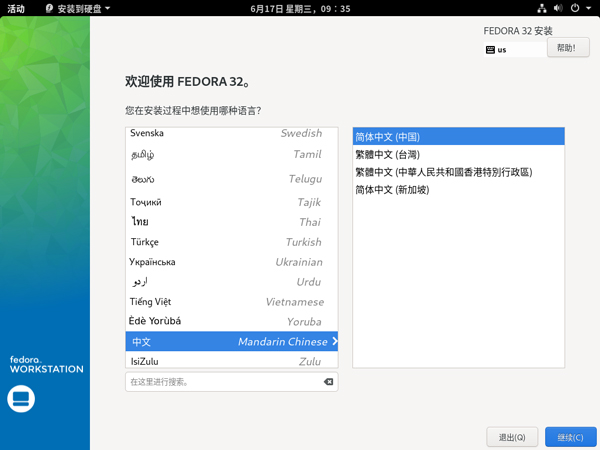The image size is (600, 450).
Task: Click the language search input field
Action: click(x=224, y=382)
